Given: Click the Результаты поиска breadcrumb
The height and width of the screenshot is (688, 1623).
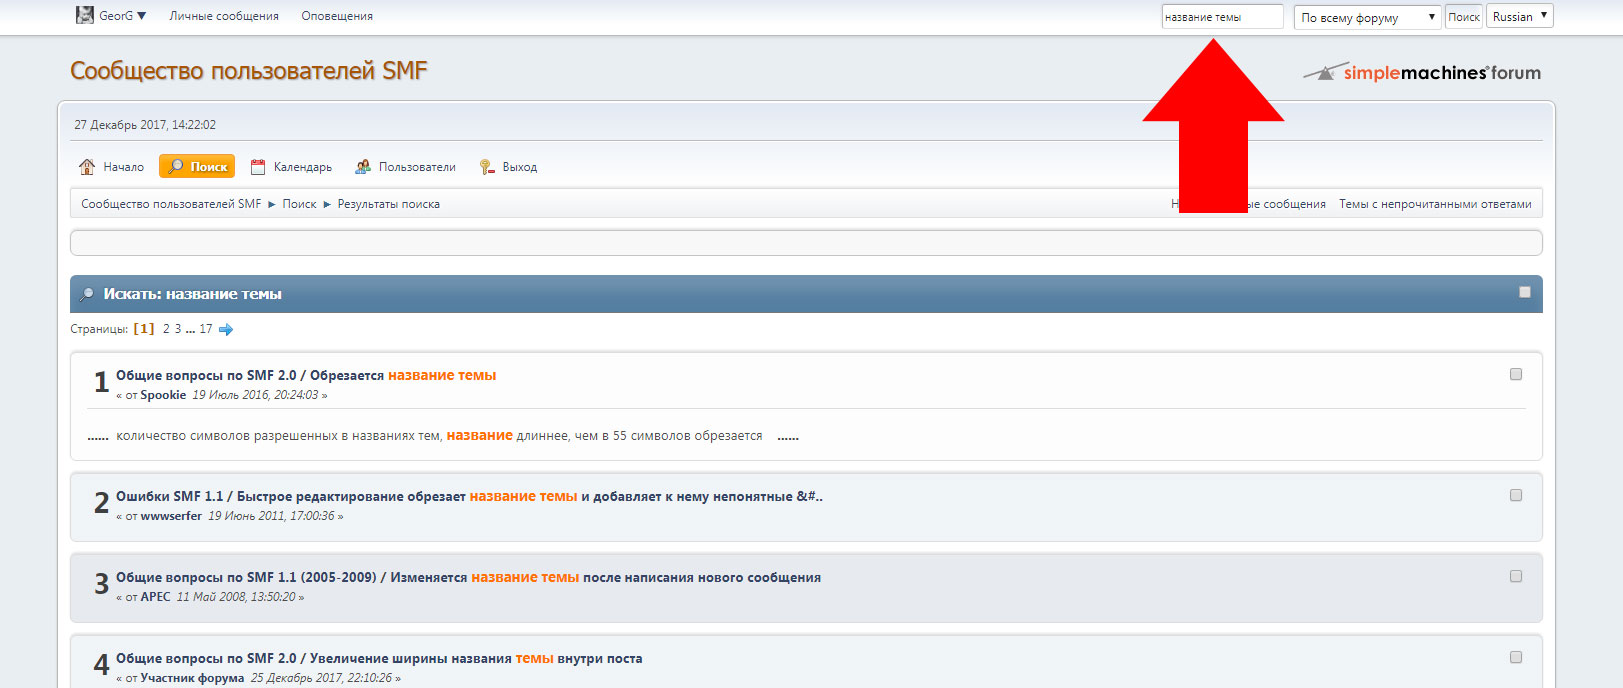Looking at the screenshot, I should (389, 204).
